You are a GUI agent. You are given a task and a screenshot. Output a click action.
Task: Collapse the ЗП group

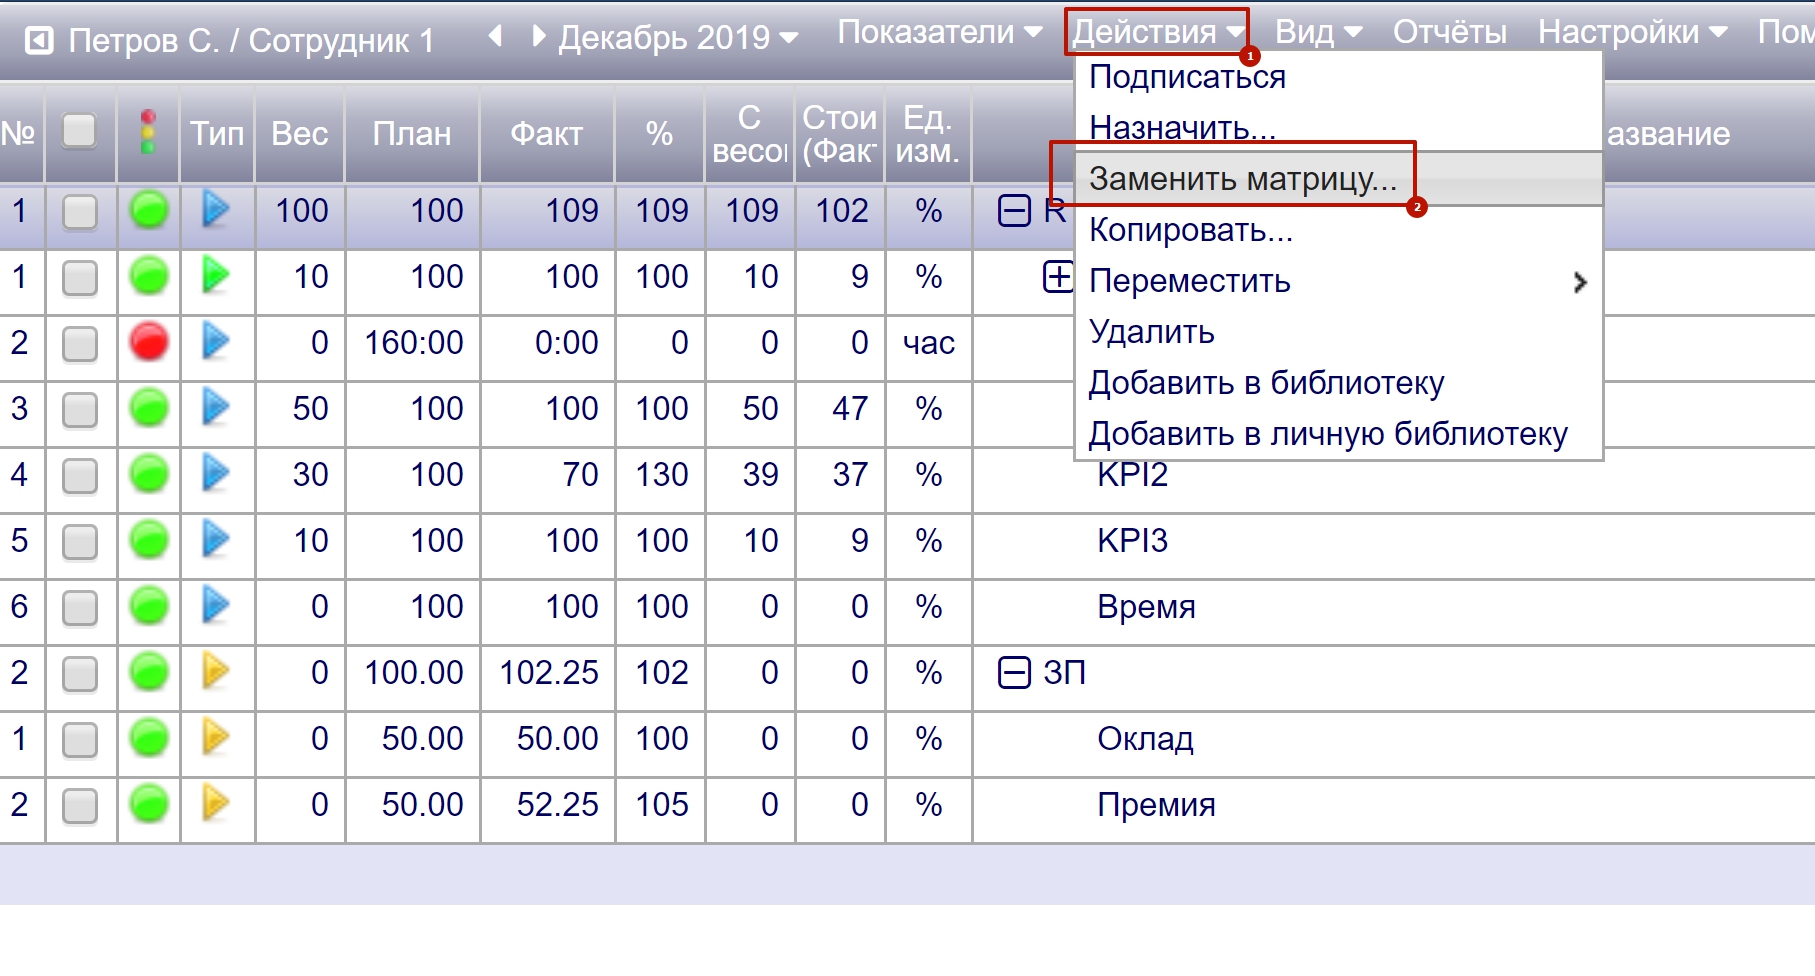tap(1014, 673)
